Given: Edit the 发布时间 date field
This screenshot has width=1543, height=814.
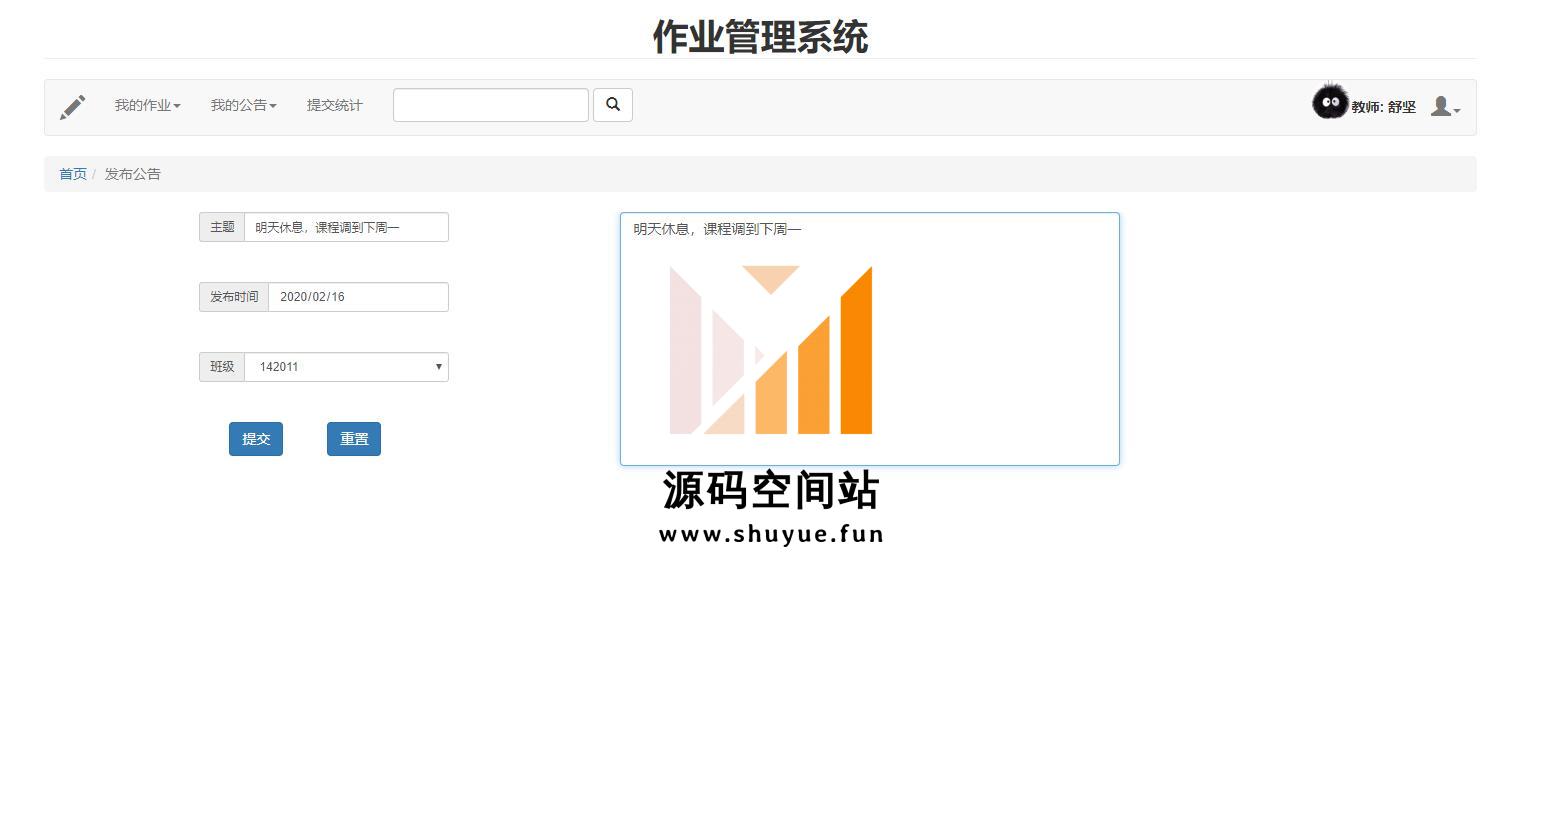Looking at the screenshot, I should [358, 297].
